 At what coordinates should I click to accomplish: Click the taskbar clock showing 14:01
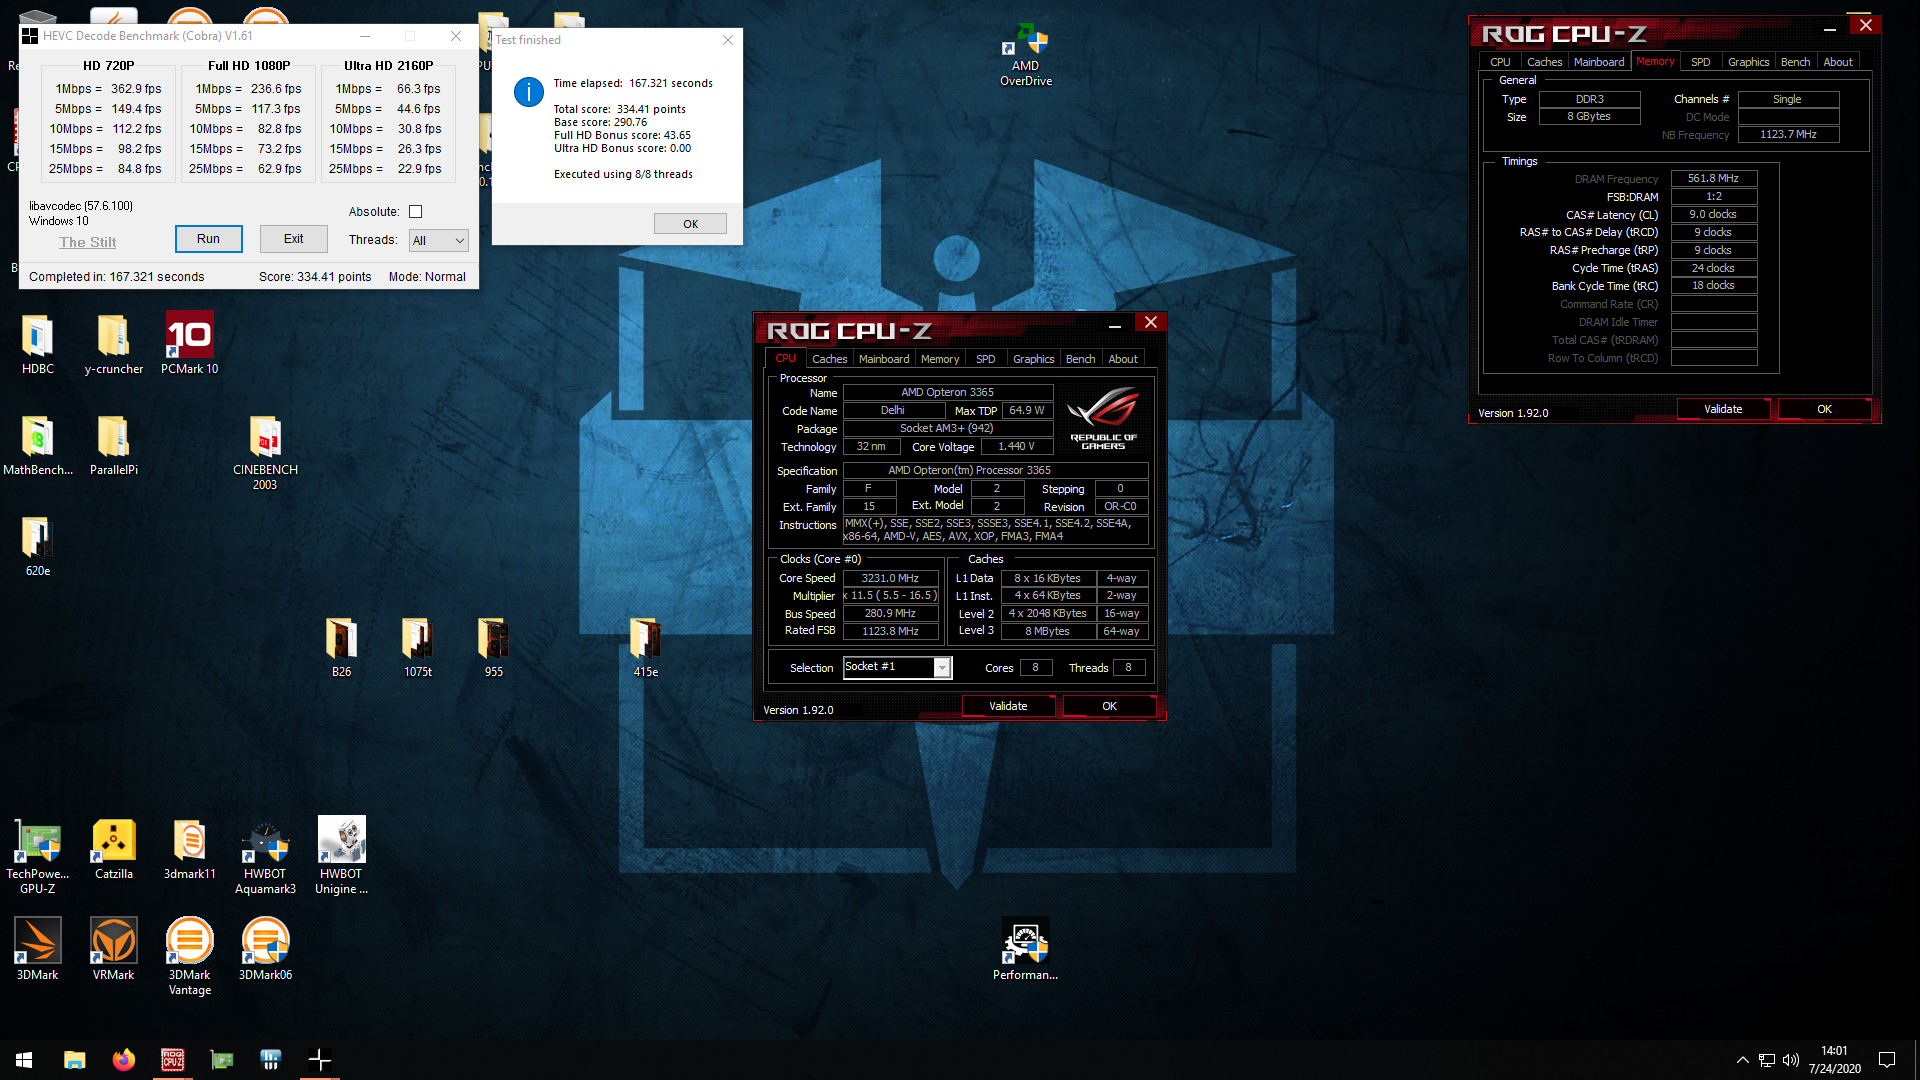pos(1834,1060)
